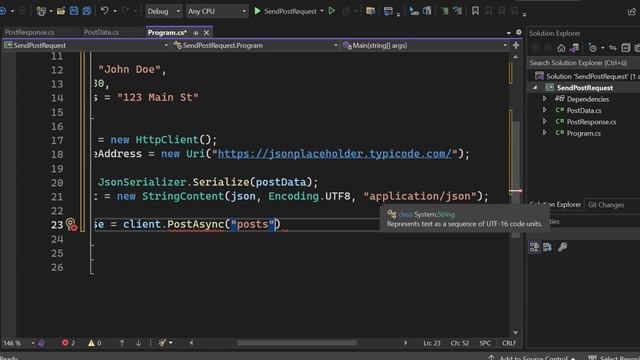Screen dimensions: 640x360
Task: Select the Solution Explorer bottom tab
Action: click(555, 205)
